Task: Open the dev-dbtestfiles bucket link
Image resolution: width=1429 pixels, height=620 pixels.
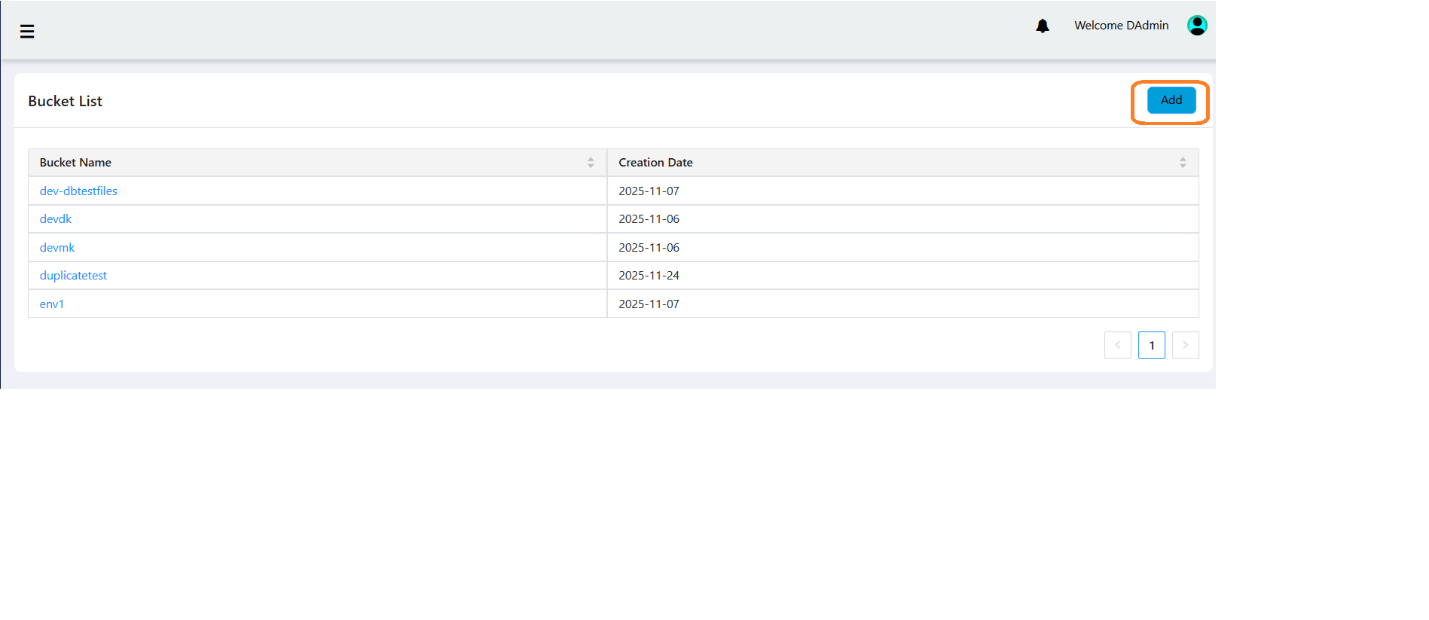Action: pyautogui.click(x=78, y=191)
